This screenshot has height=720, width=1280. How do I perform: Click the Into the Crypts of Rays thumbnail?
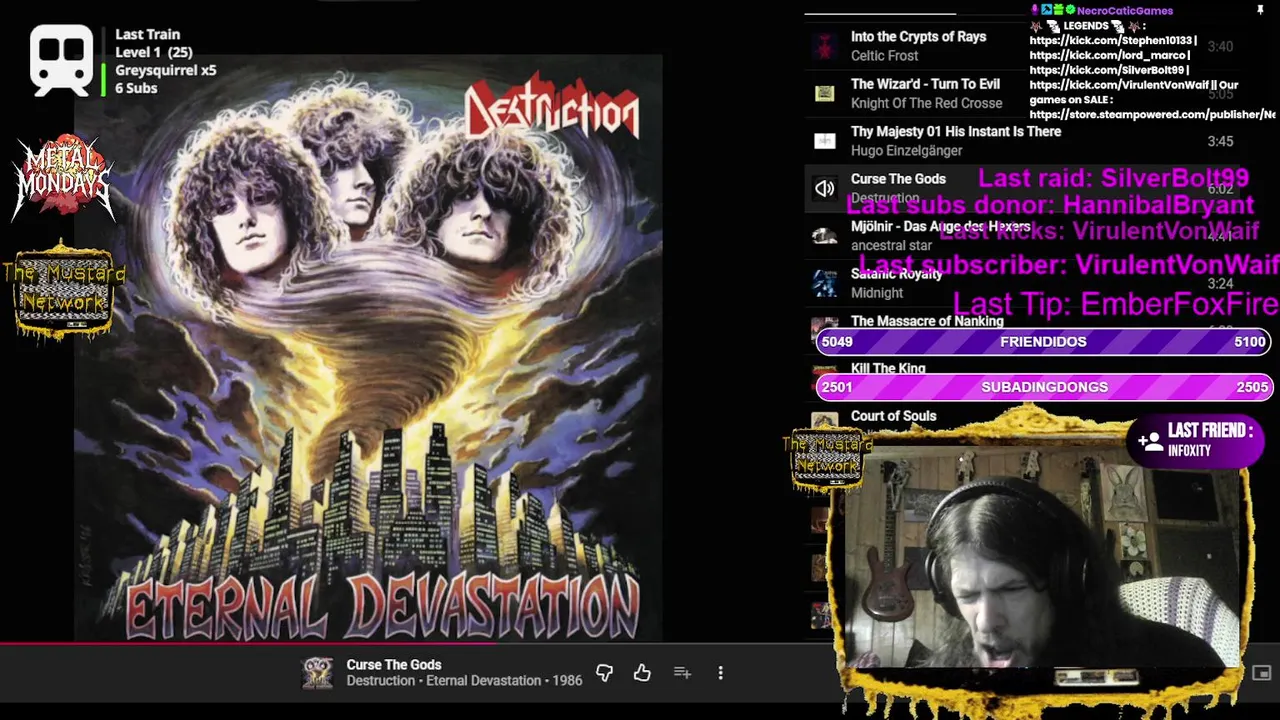pyautogui.click(x=824, y=45)
